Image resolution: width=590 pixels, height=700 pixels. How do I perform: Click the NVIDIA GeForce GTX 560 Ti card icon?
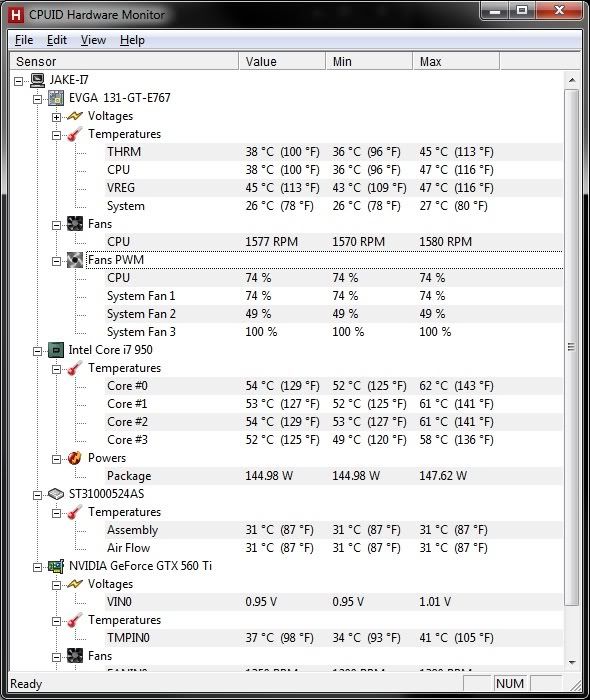[56, 566]
